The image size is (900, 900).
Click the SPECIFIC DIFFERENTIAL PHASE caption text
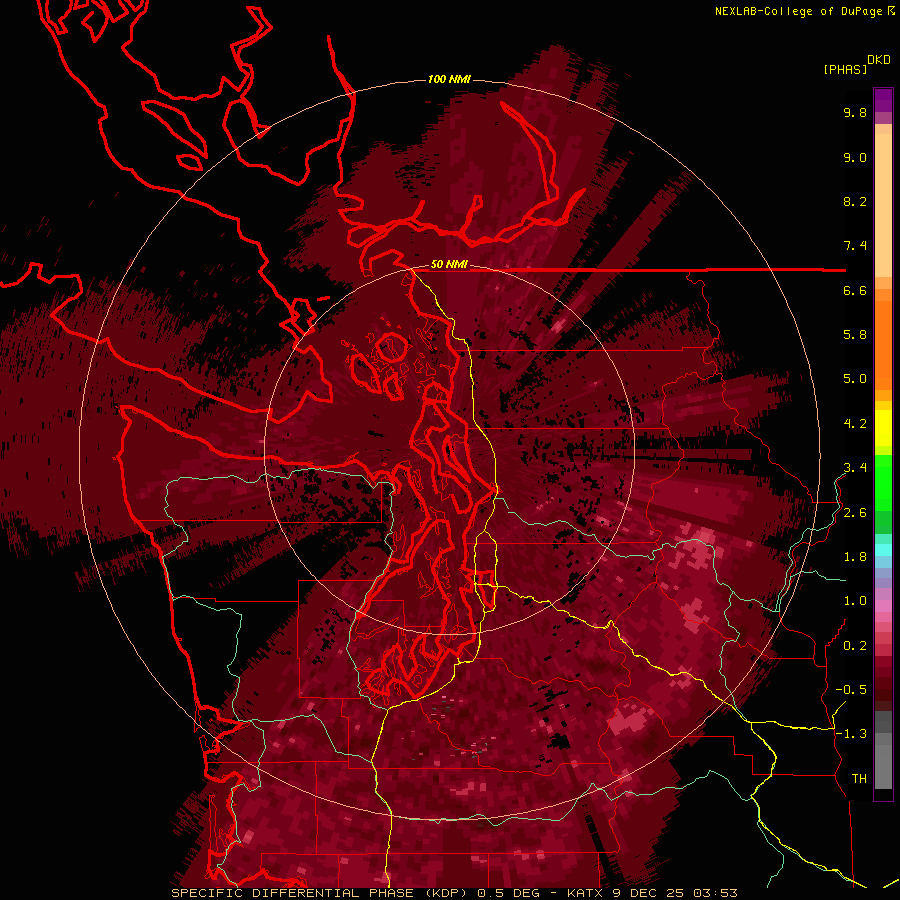[x=292, y=893]
